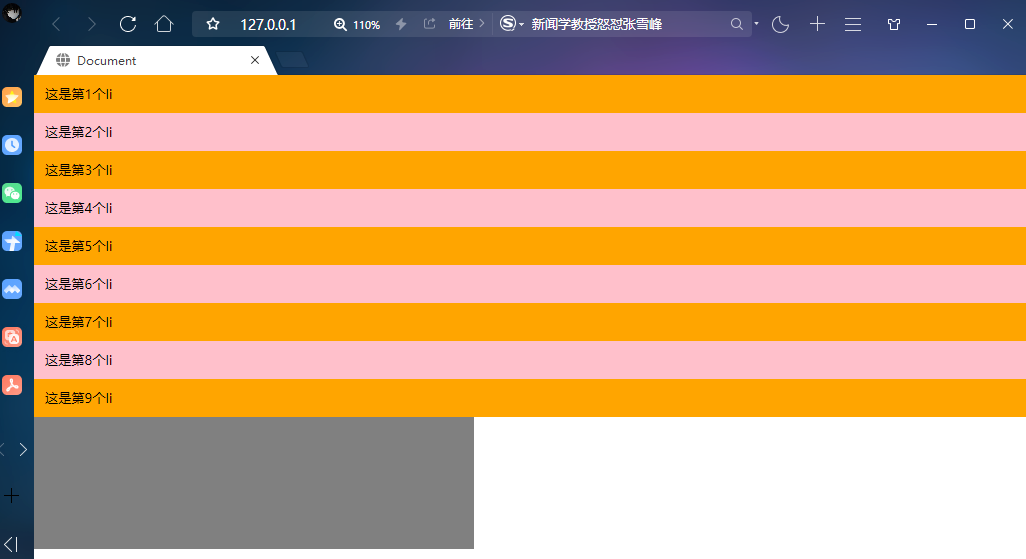The height and width of the screenshot is (559, 1026).
Task: Close the Document tab
Action: coord(255,60)
